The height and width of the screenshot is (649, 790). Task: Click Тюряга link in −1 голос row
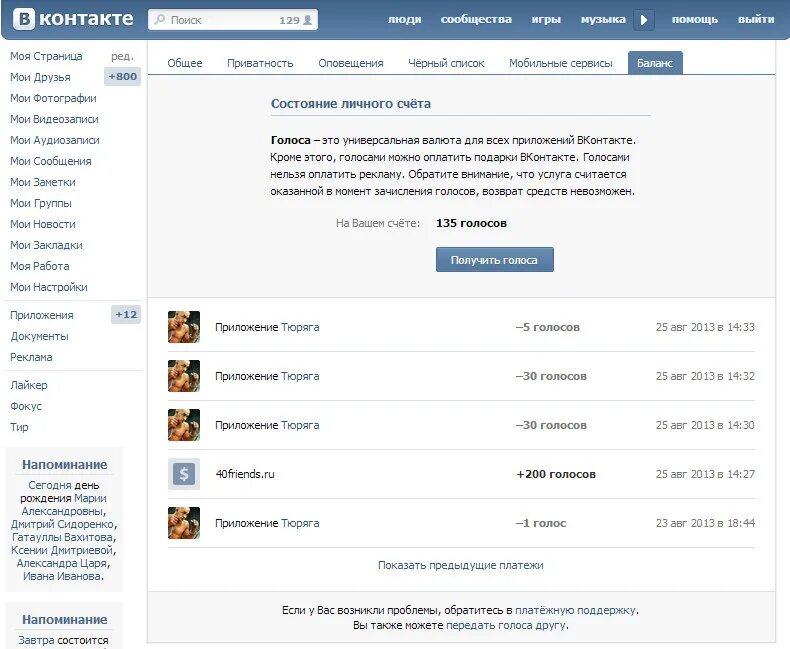[x=300, y=523]
